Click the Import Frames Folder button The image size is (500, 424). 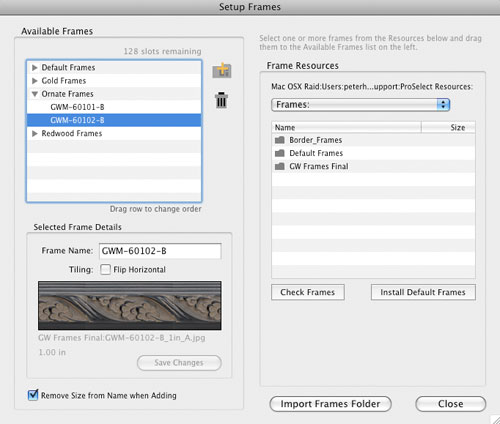point(330,404)
